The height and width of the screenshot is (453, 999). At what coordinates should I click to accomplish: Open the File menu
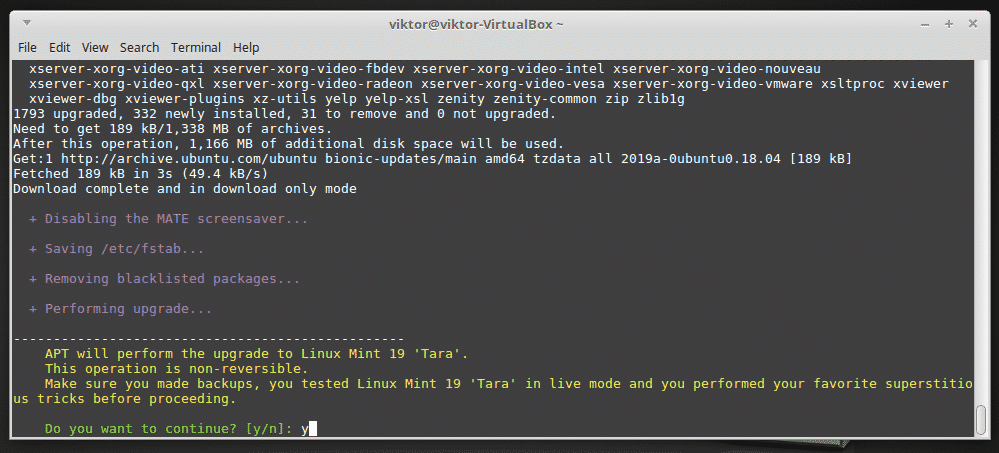point(27,47)
